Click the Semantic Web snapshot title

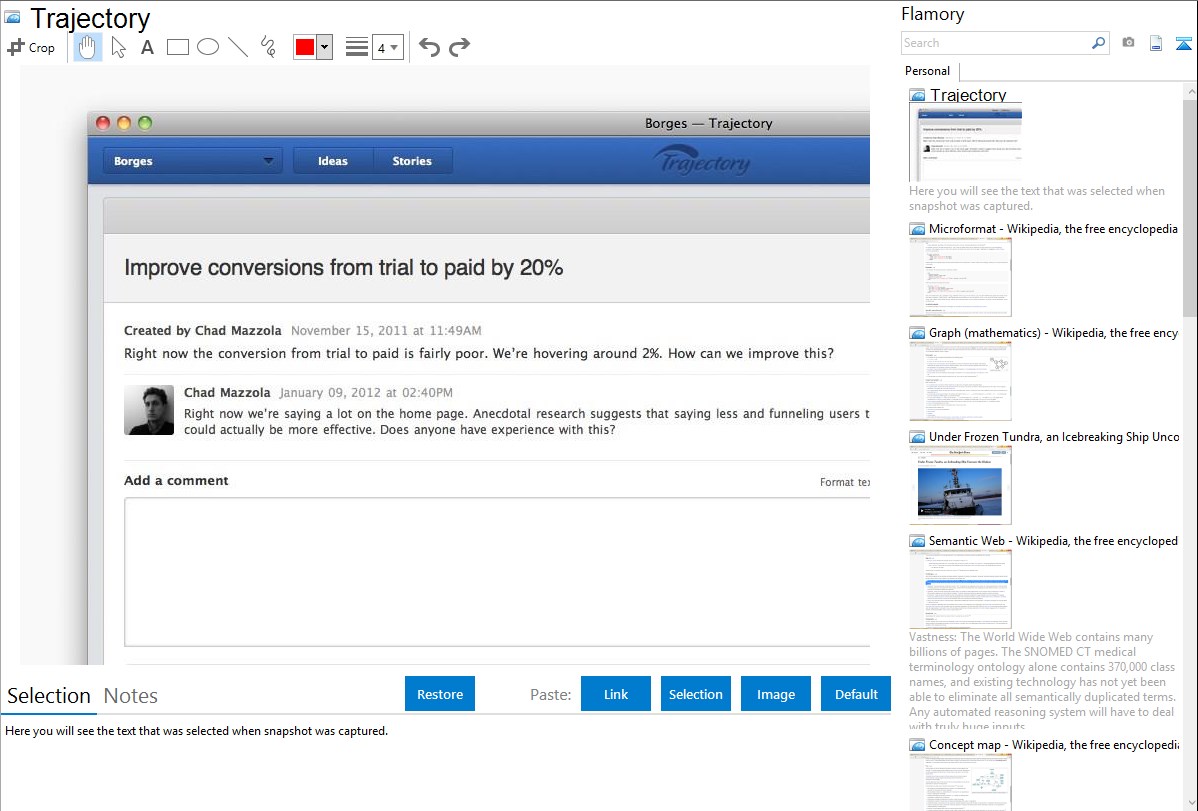[x=1053, y=540]
